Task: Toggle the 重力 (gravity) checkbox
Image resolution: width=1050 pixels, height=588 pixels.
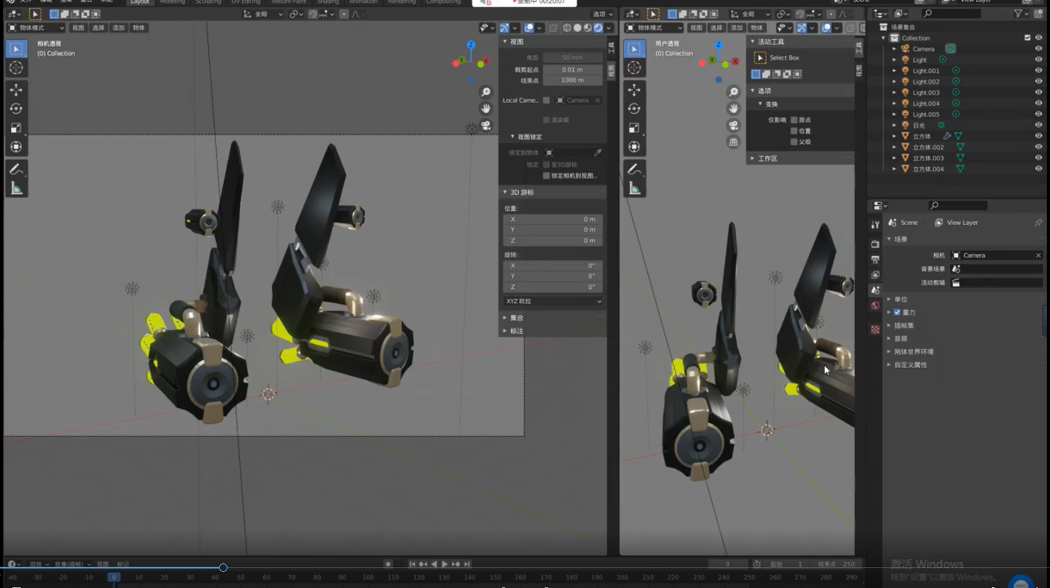Action: (897, 313)
